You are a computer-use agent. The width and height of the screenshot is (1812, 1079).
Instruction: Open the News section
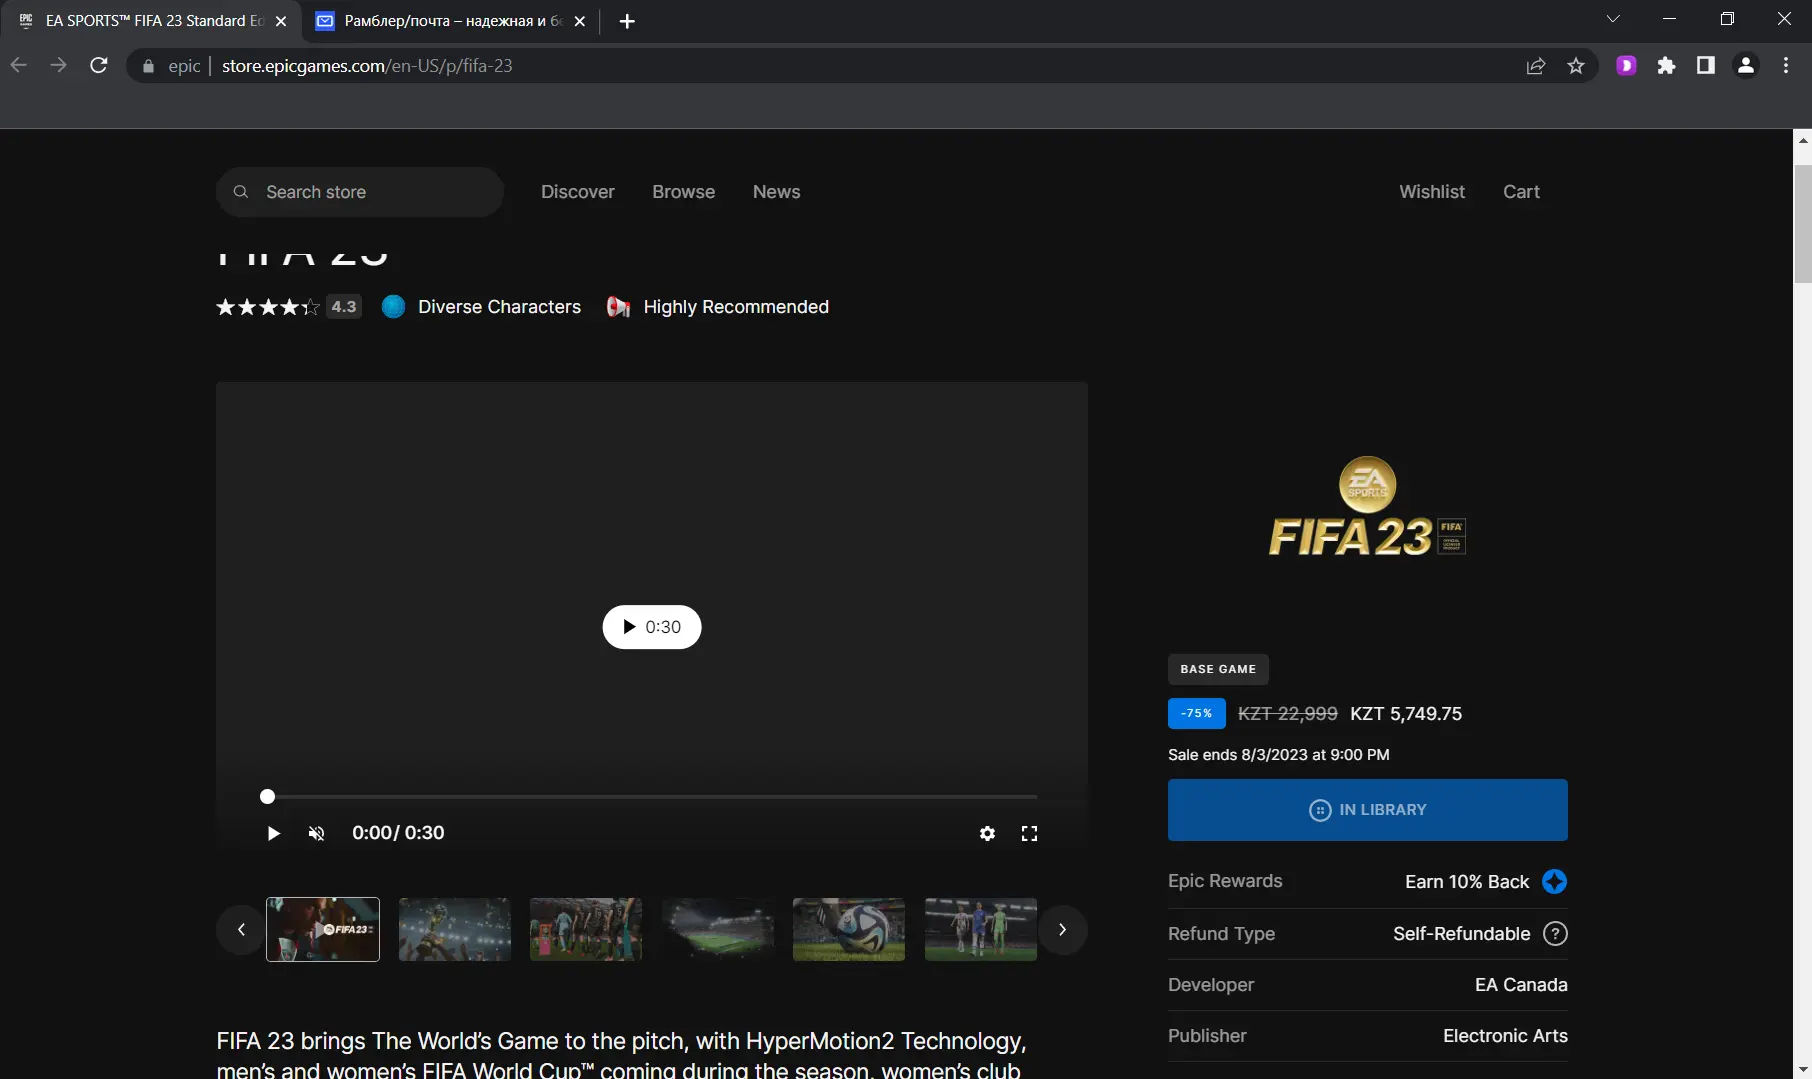tap(777, 192)
